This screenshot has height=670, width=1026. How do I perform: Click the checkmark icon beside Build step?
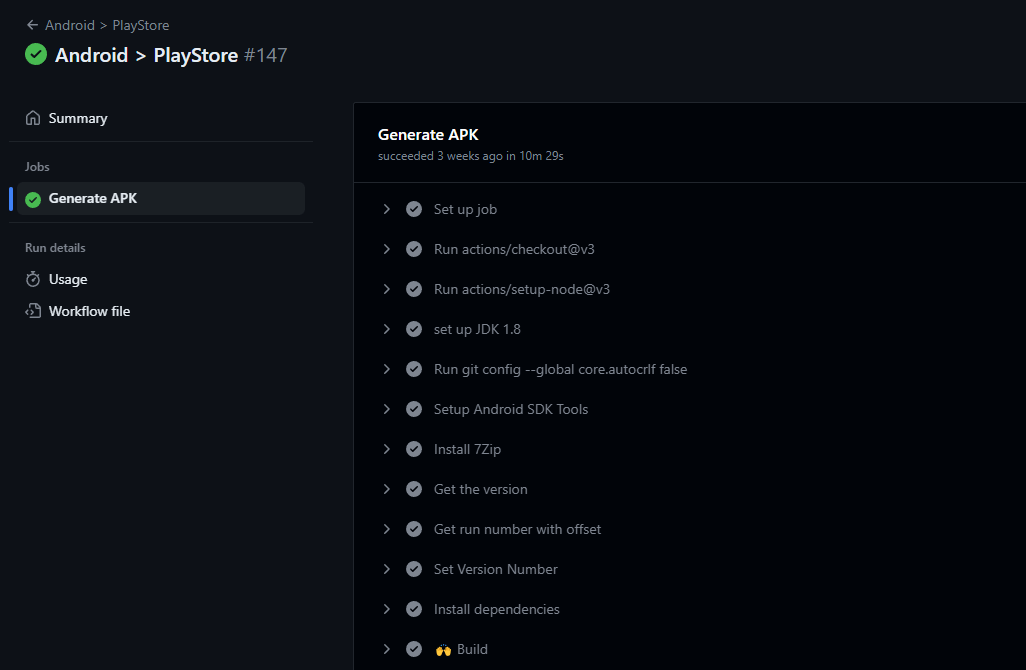coord(414,649)
